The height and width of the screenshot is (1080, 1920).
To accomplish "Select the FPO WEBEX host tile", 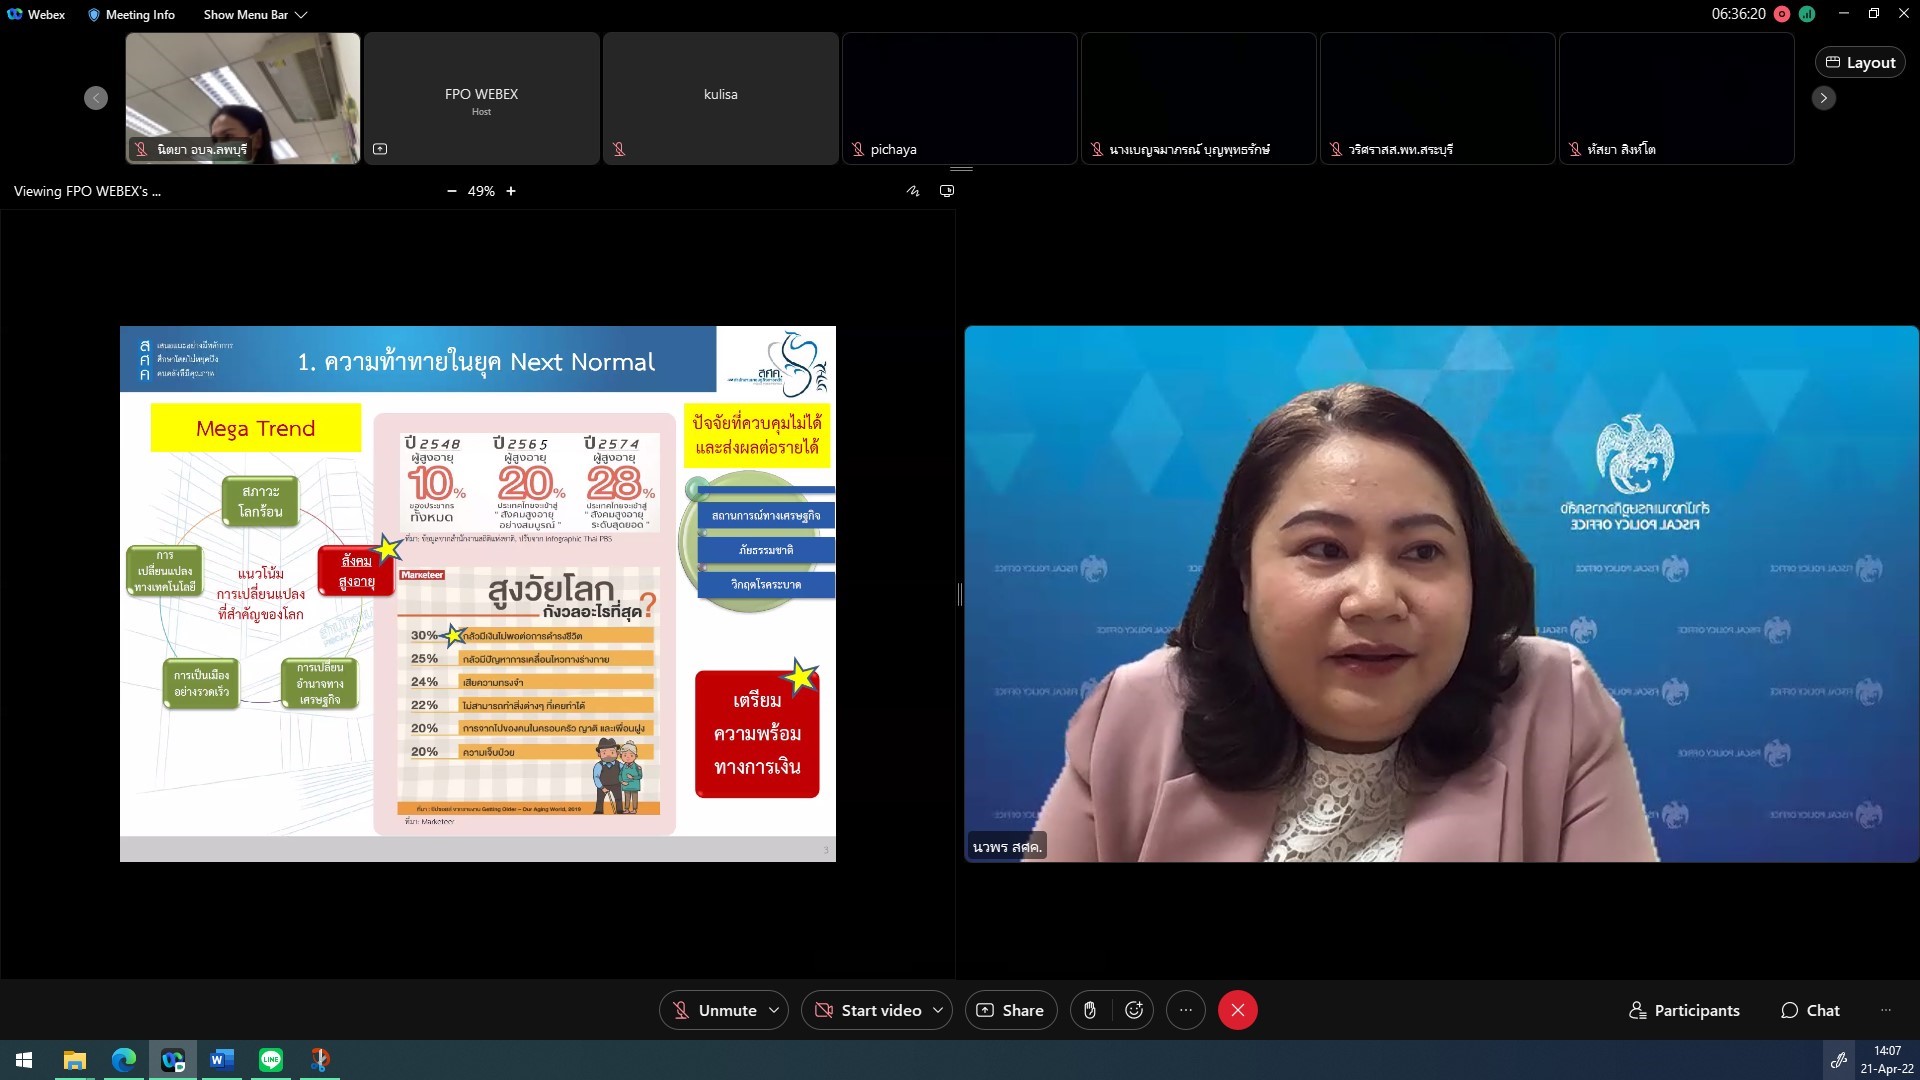I will pos(482,98).
